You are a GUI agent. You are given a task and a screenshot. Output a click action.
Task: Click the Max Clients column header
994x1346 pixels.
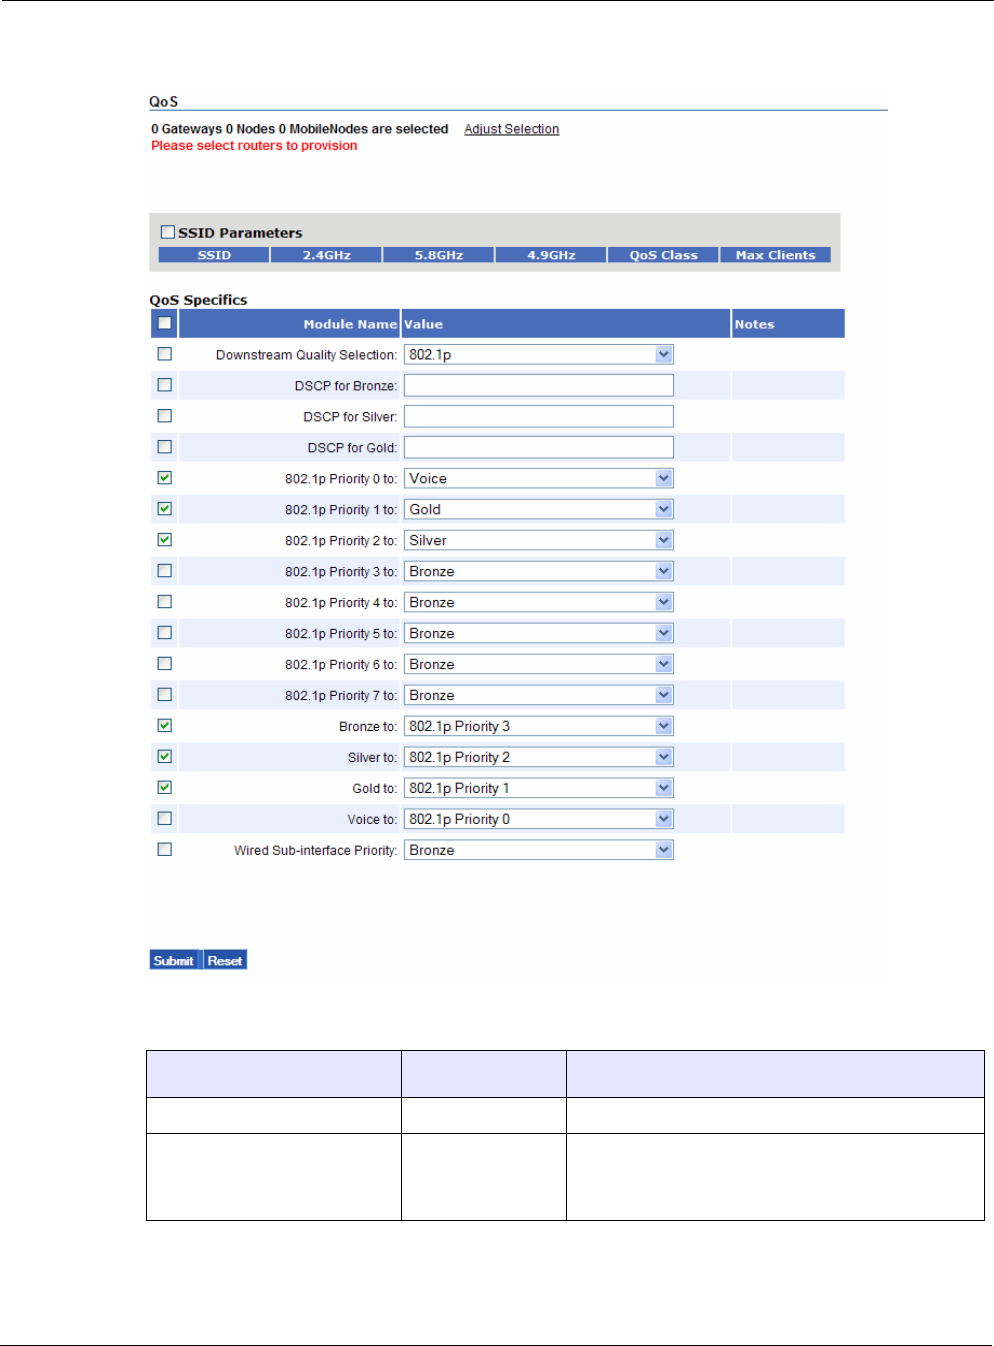click(775, 255)
